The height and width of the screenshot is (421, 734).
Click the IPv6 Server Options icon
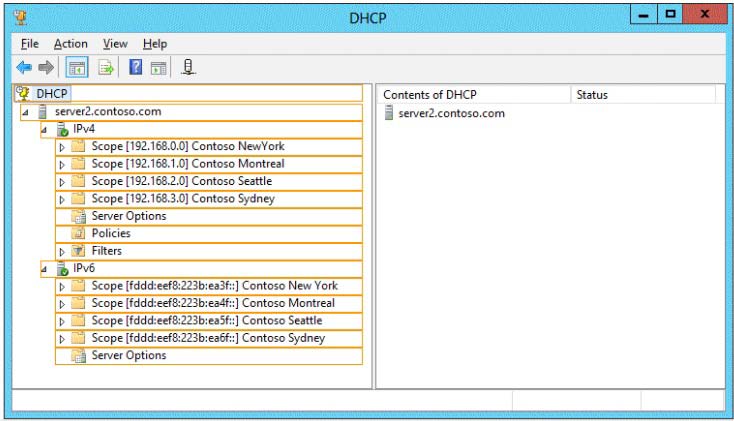point(79,355)
